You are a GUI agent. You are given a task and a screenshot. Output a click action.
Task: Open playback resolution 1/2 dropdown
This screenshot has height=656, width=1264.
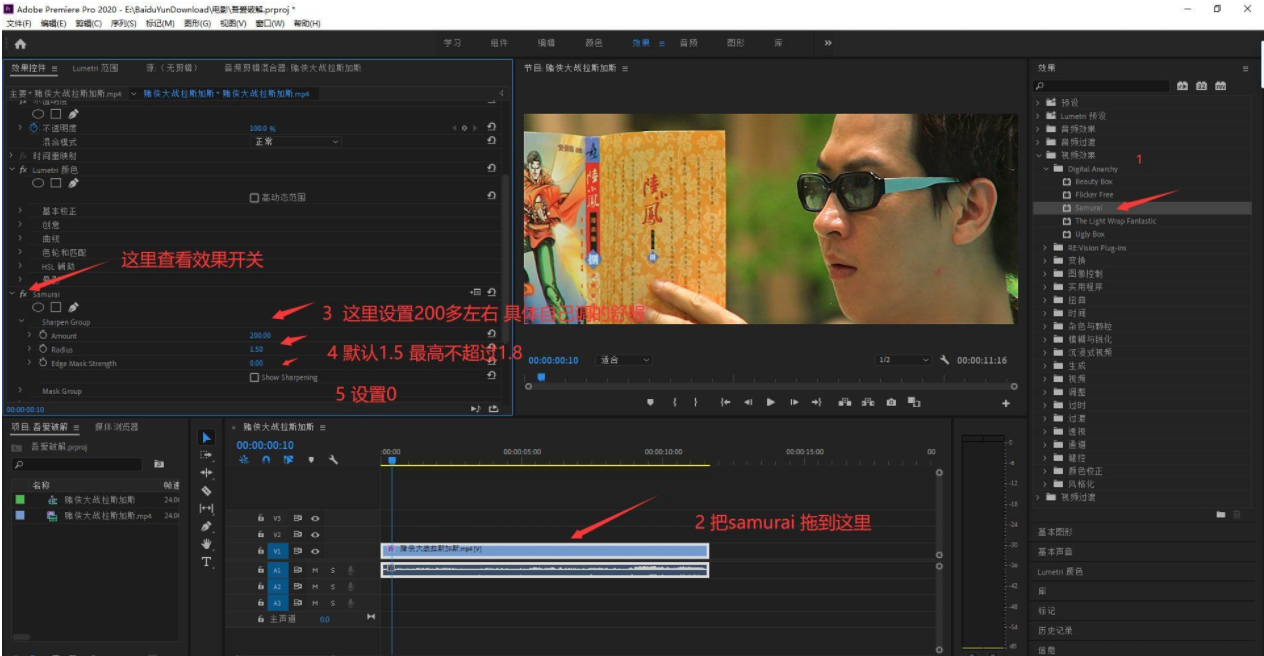[903, 360]
